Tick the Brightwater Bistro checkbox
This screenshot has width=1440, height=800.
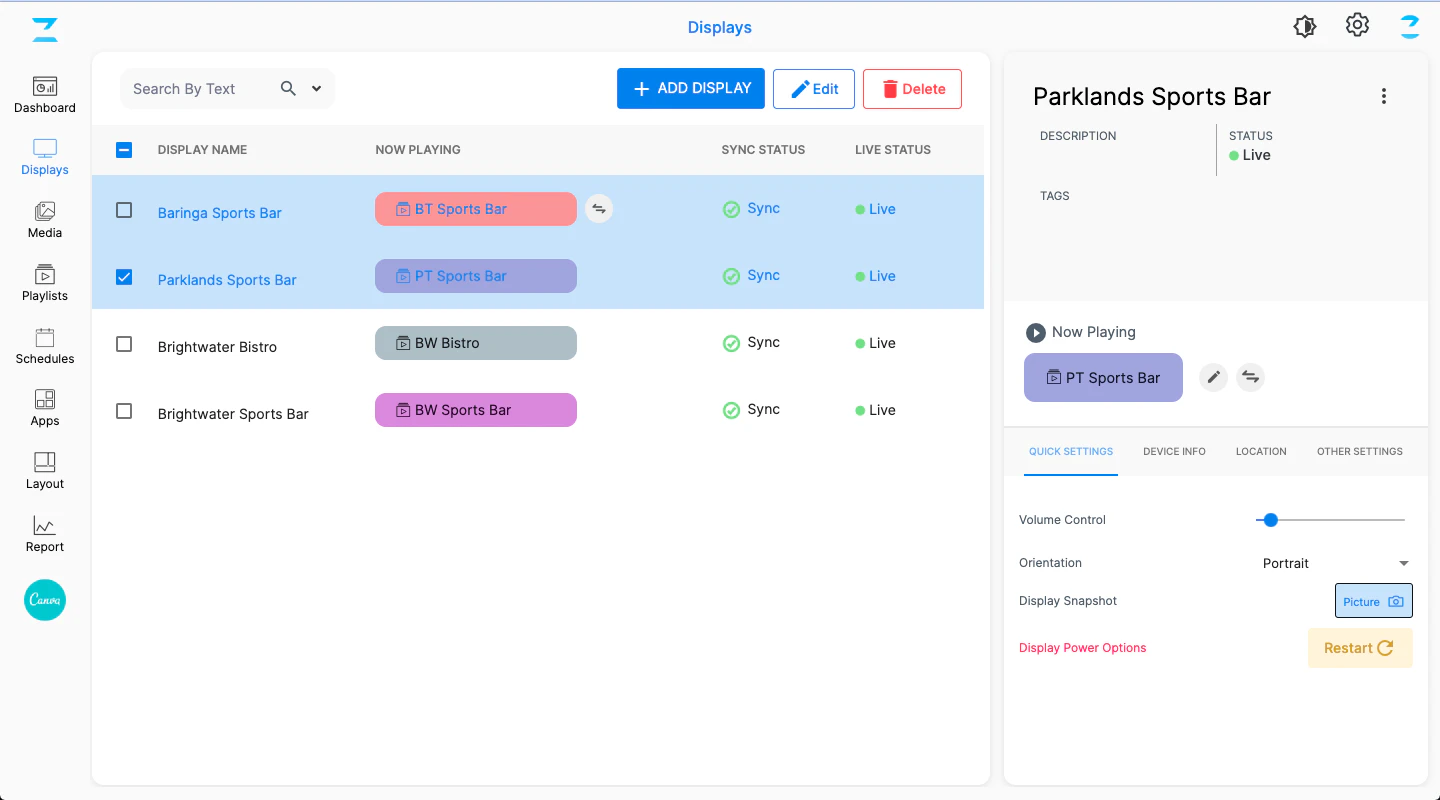[x=124, y=344]
